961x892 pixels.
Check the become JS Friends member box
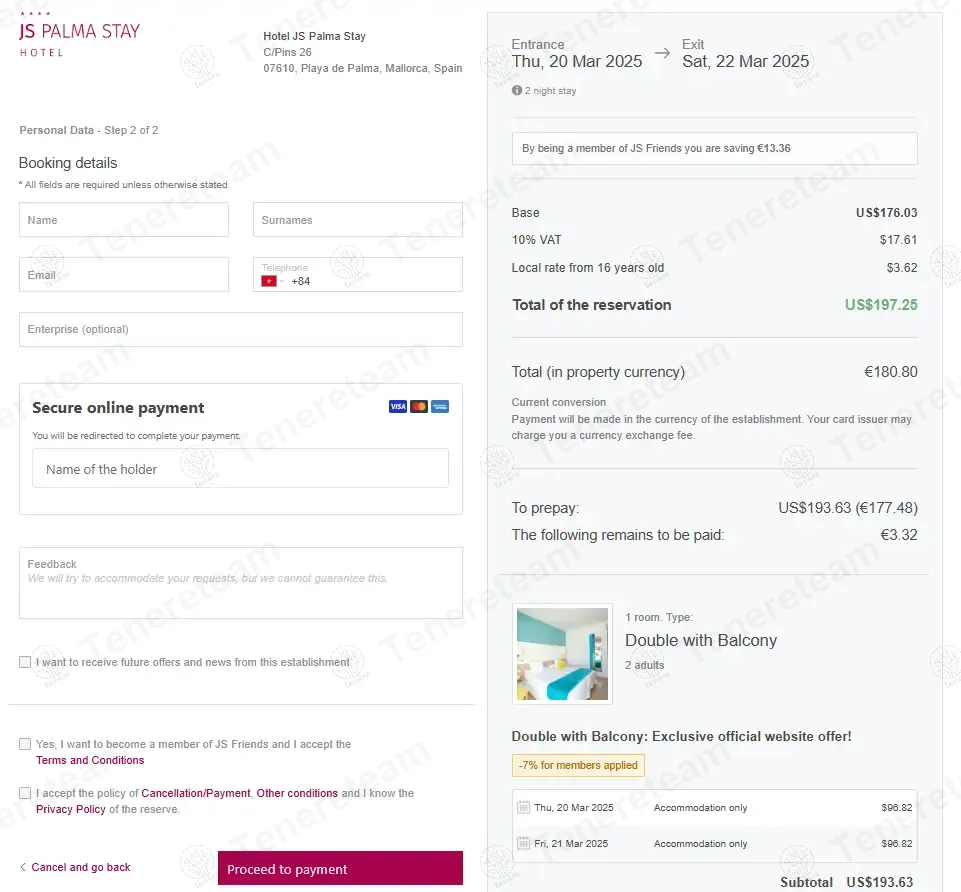(x=25, y=744)
